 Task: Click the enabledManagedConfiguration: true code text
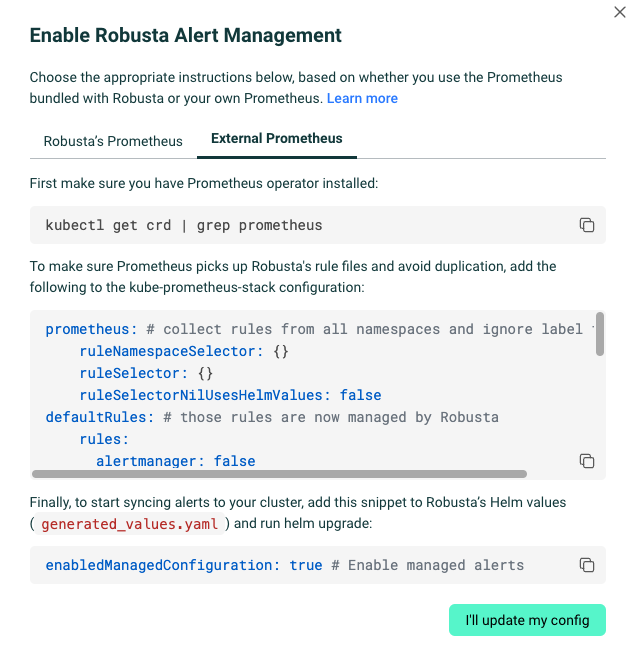tap(184, 565)
